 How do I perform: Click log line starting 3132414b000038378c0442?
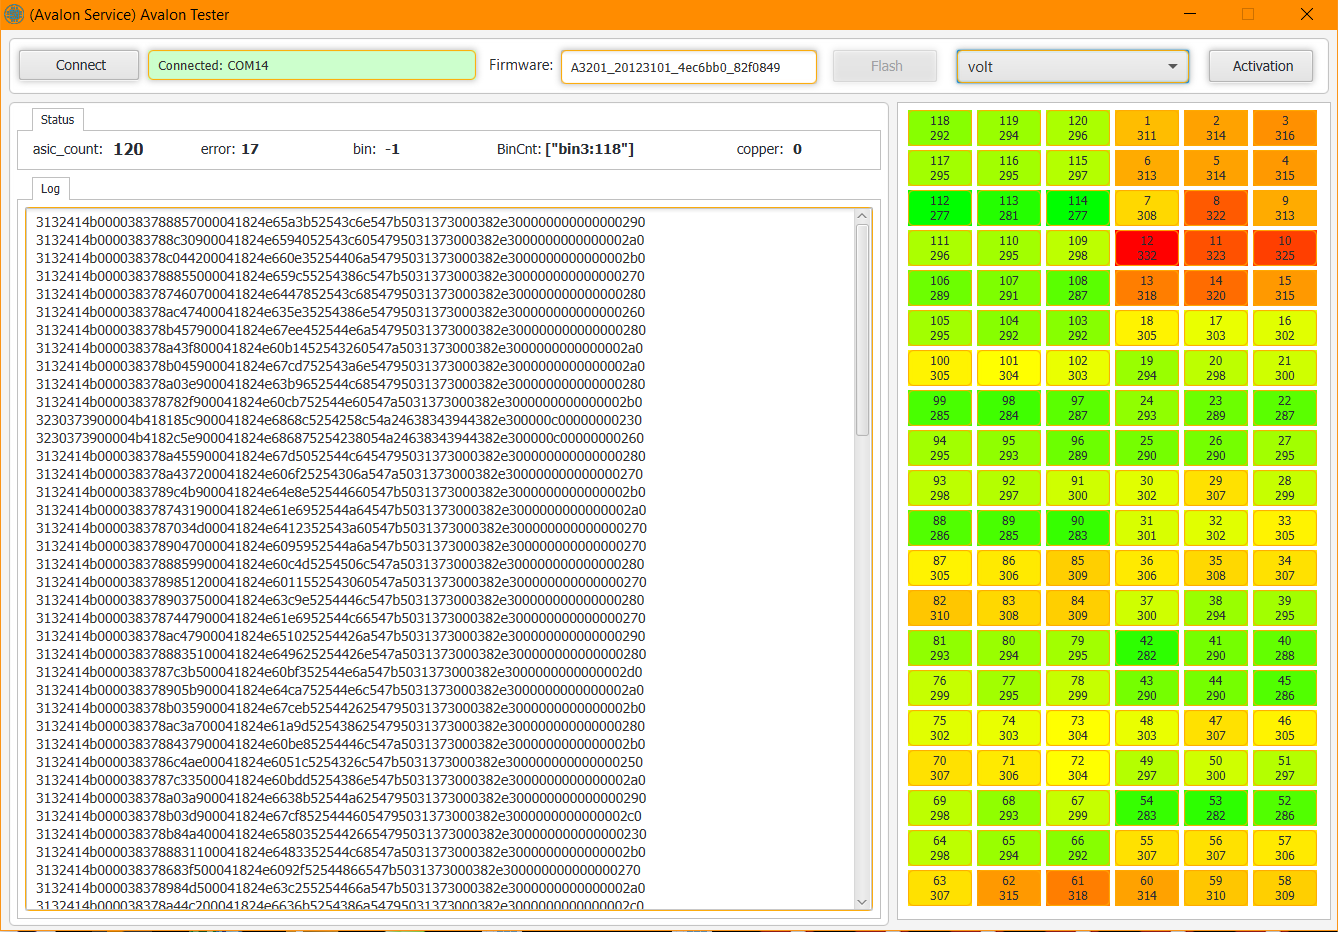(341, 258)
